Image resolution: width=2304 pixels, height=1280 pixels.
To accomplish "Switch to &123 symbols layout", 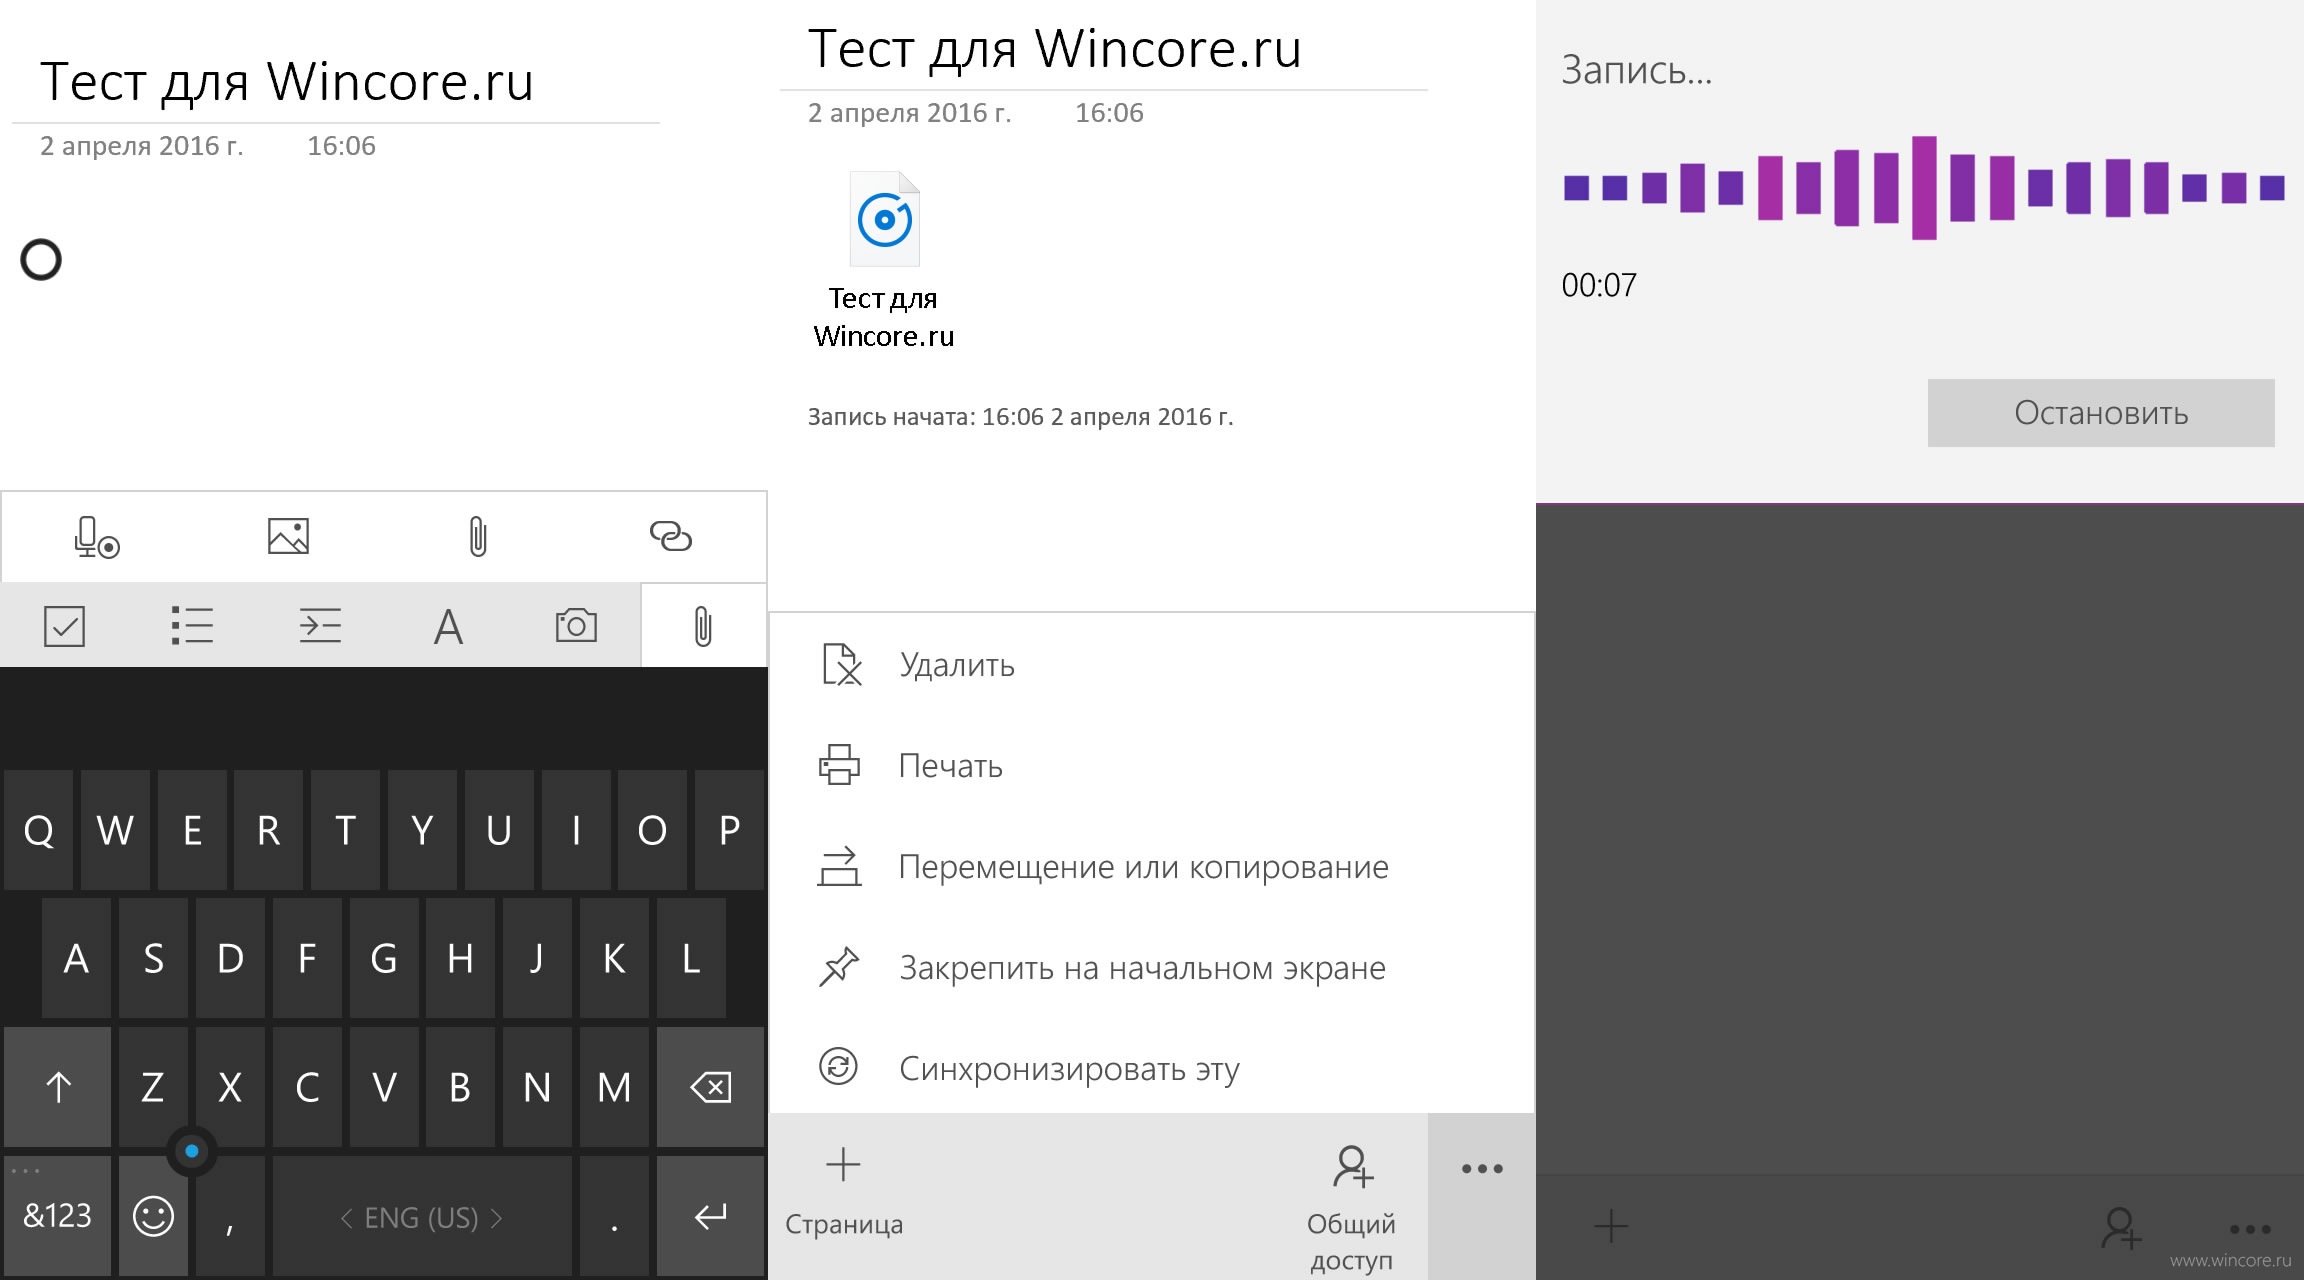I will [58, 1216].
